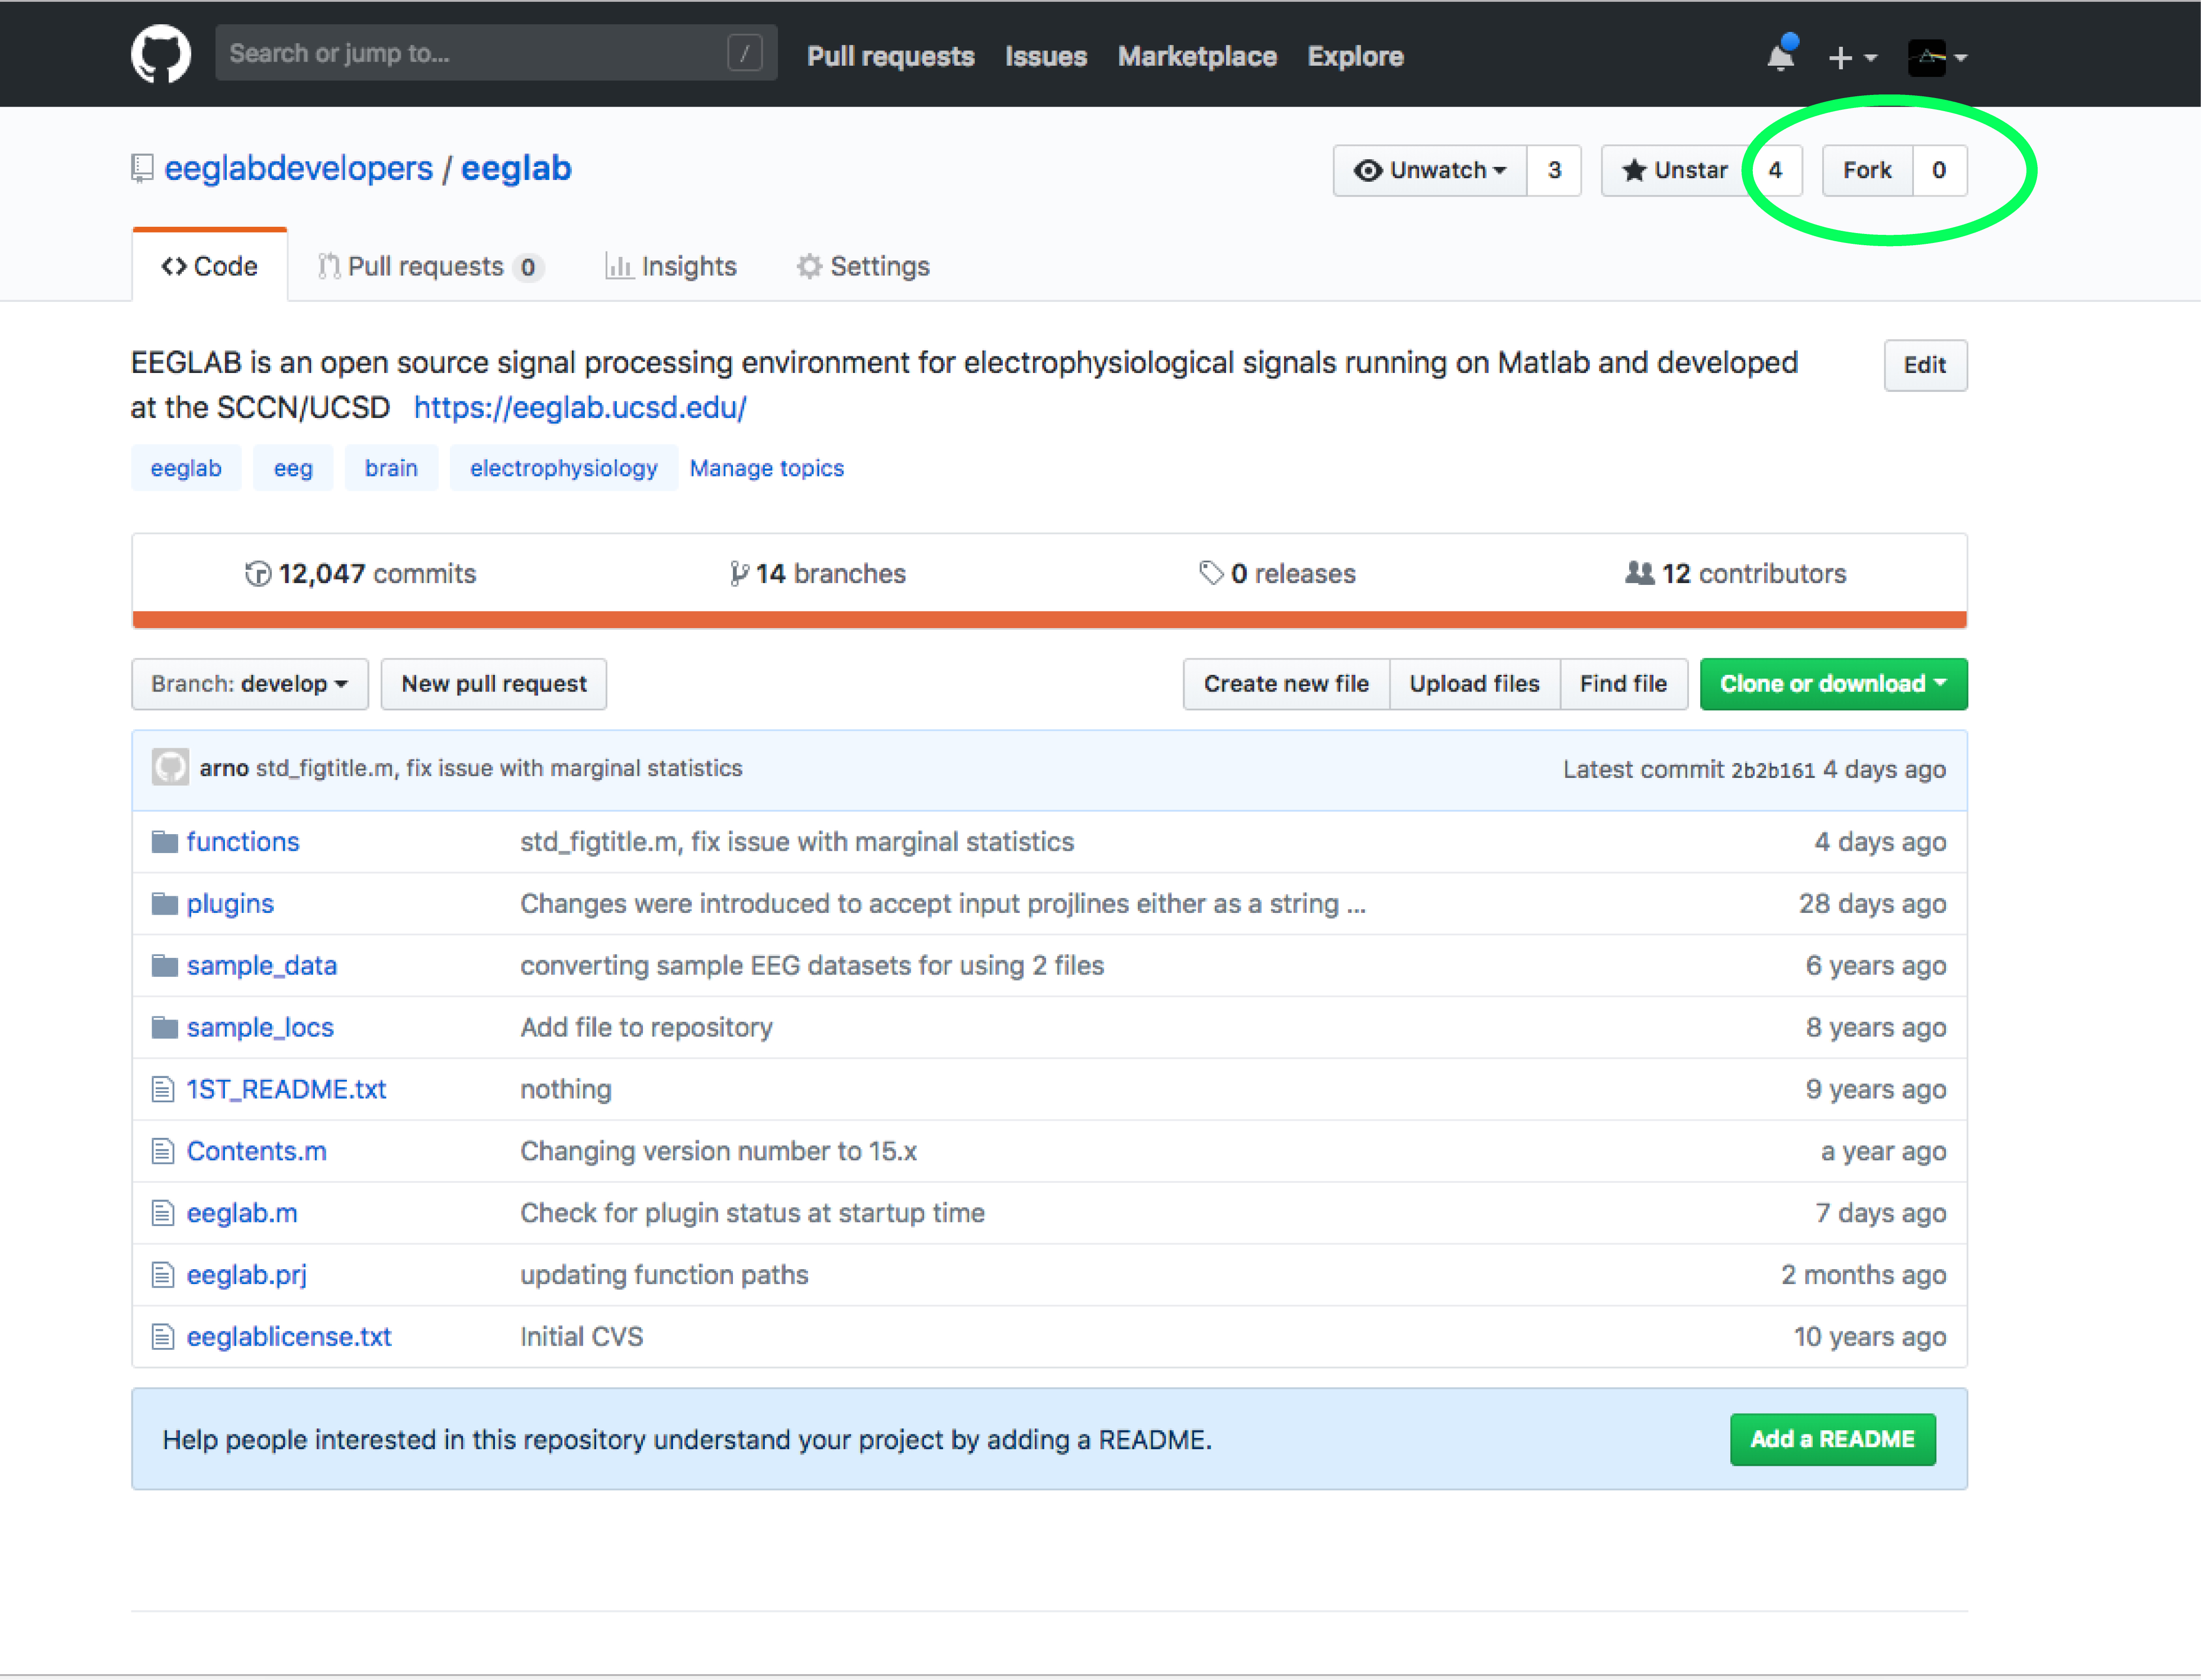
Task: Click the orange language bar
Action: [x=1049, y=620]
